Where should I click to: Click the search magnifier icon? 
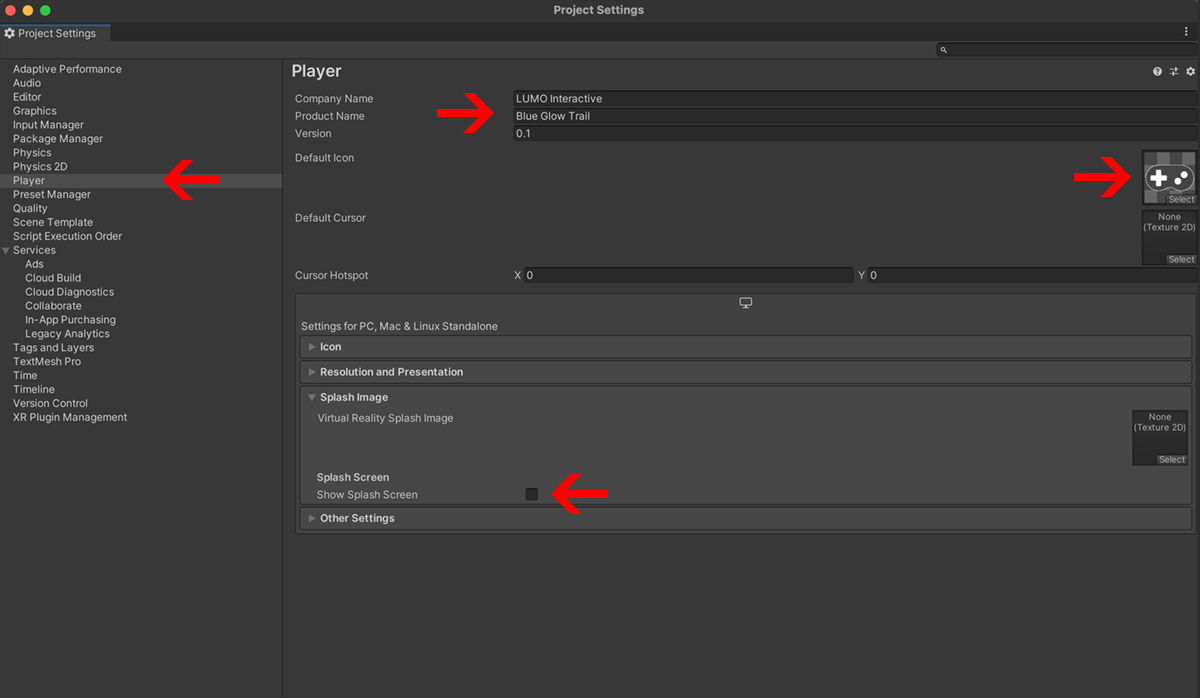tap(944, 50)
